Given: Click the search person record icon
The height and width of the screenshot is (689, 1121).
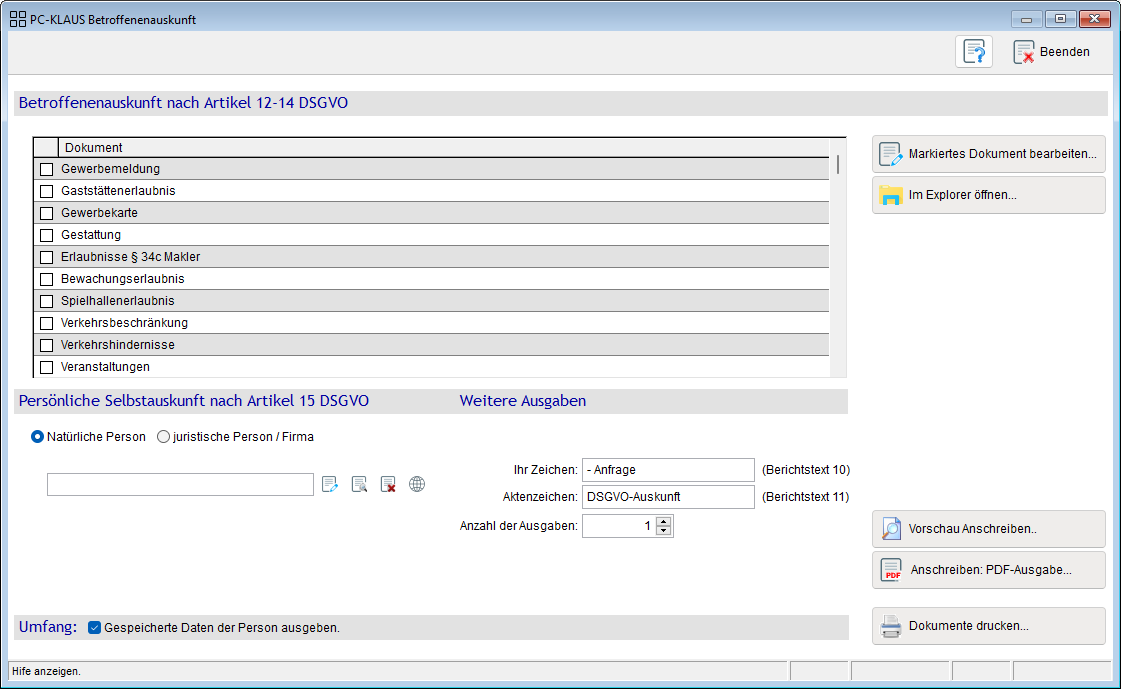Looking at the screenshot, I should click(359, 485).
